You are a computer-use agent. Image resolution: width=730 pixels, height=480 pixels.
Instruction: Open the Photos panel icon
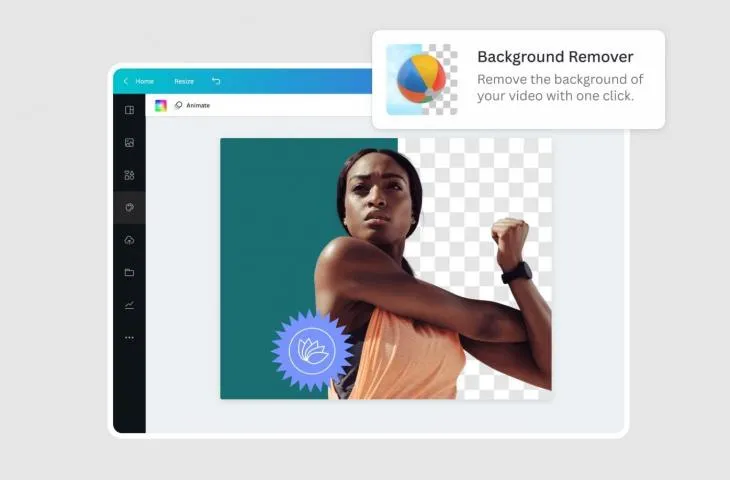[129, 142]
